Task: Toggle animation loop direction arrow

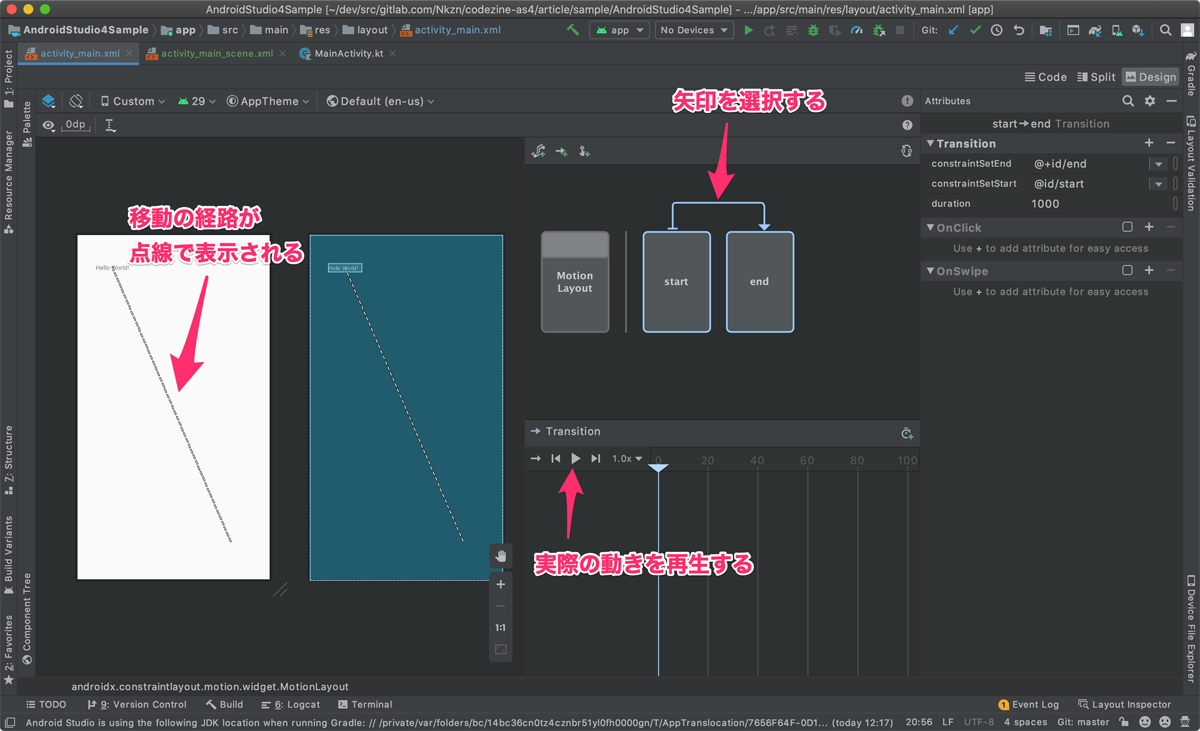Action: (536, 458)
